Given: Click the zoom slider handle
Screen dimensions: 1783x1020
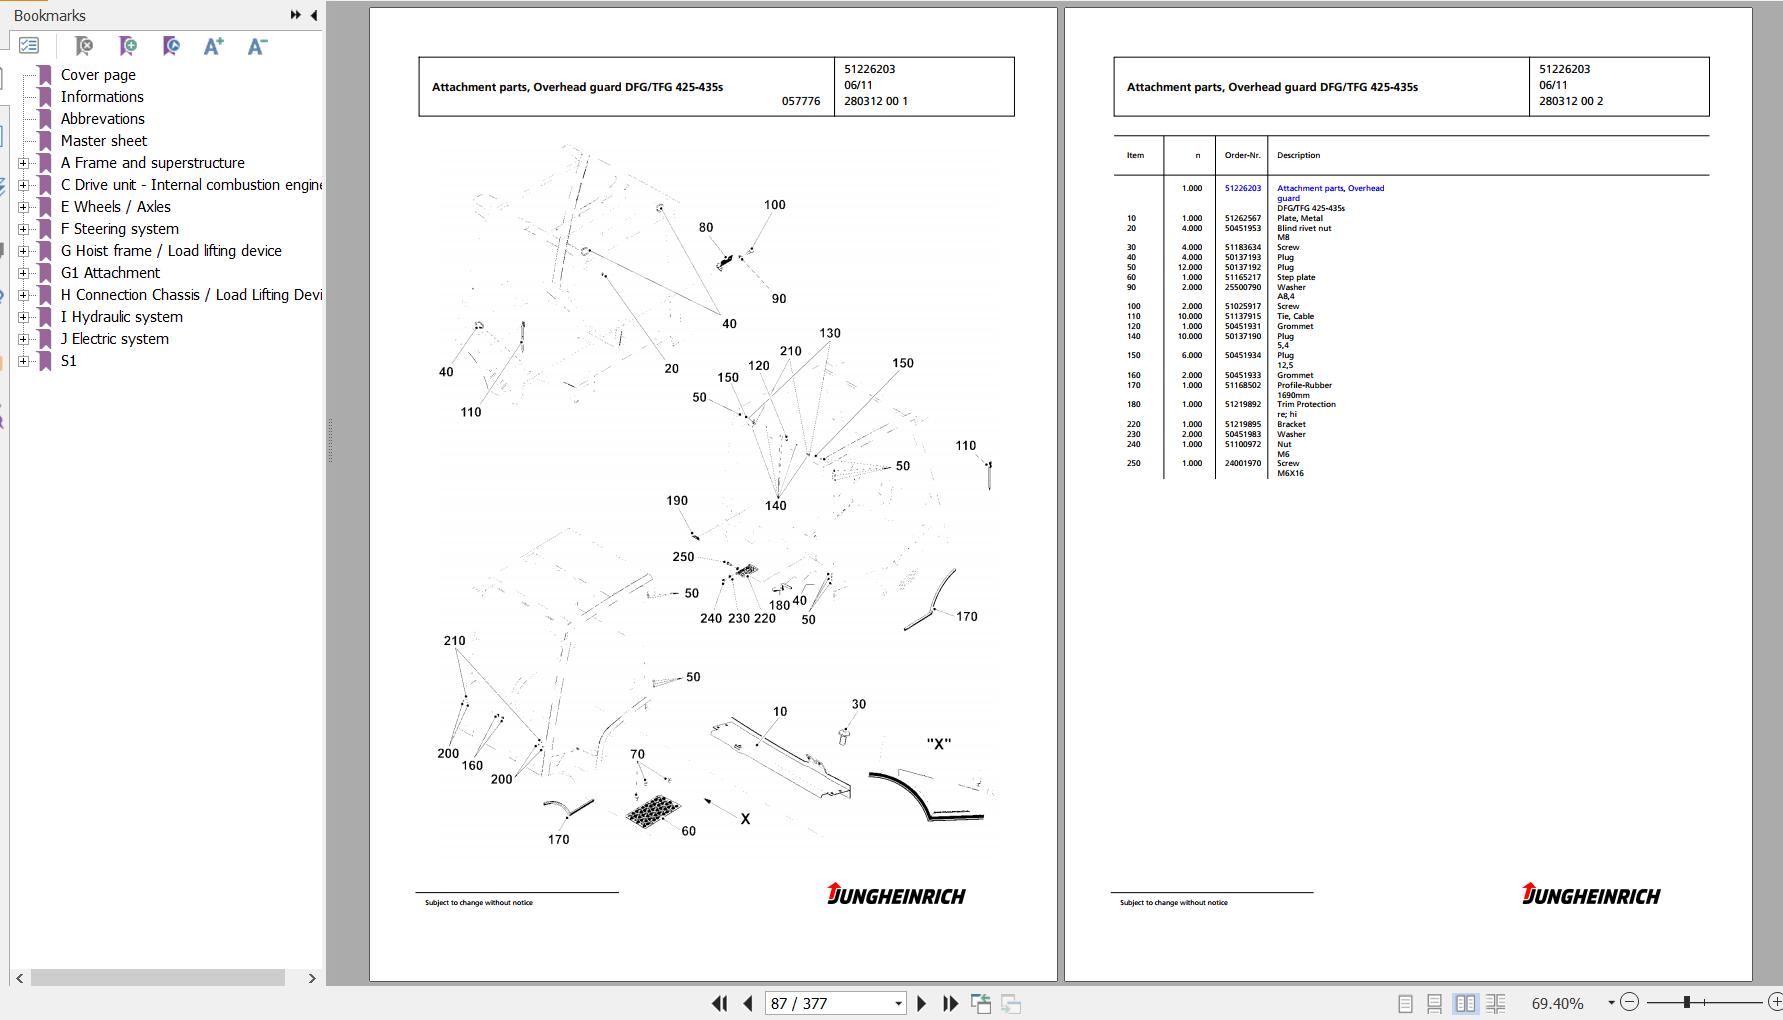Looking at the screenshot, I should coord(1686,1002).
